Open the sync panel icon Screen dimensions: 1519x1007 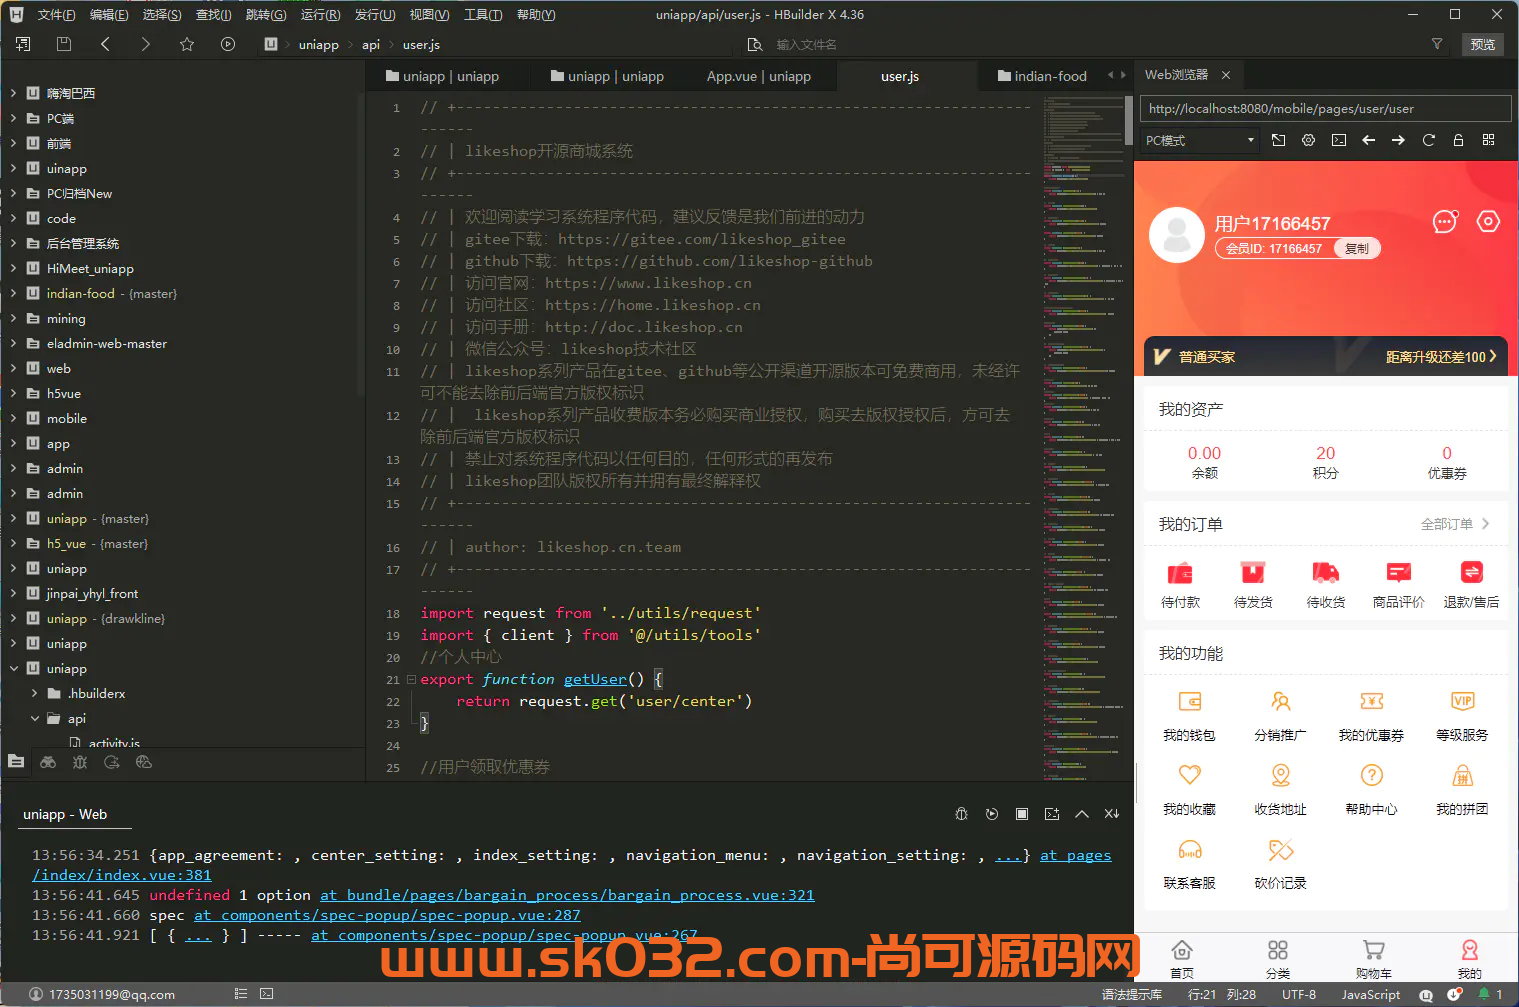pos(112,762)
